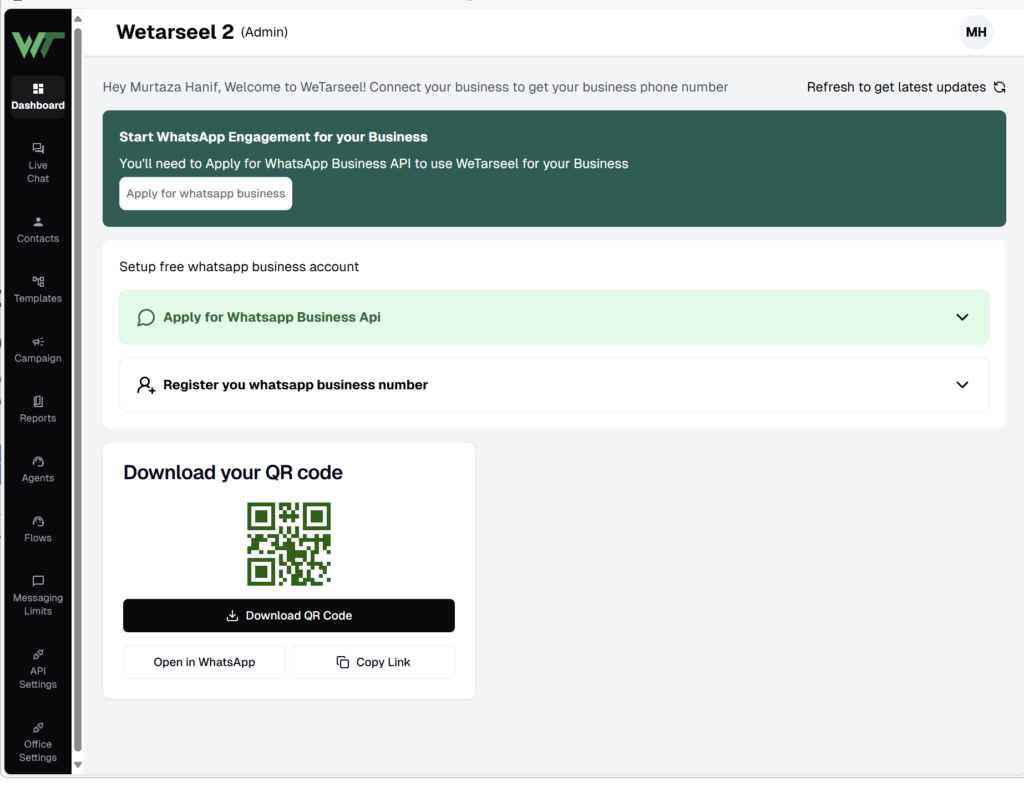Viewport: 1024px width, 787px height.
Task: Expand the Register whatsapp business number chevron
Action: click(x=962, y=385)
